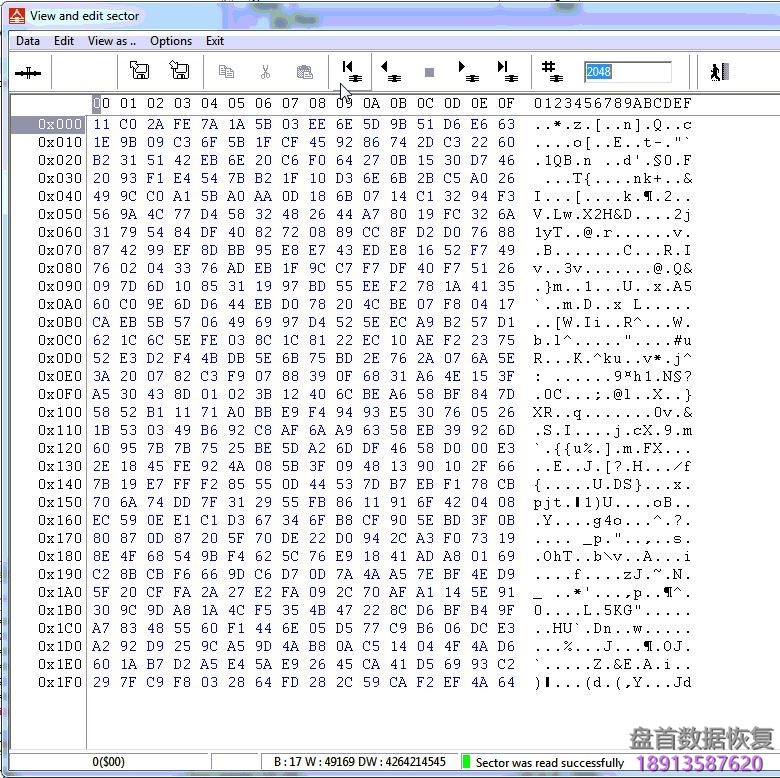Click the Copy icon in the toolbar
Screen dimensions: 780x778
[x=226, y=72]
